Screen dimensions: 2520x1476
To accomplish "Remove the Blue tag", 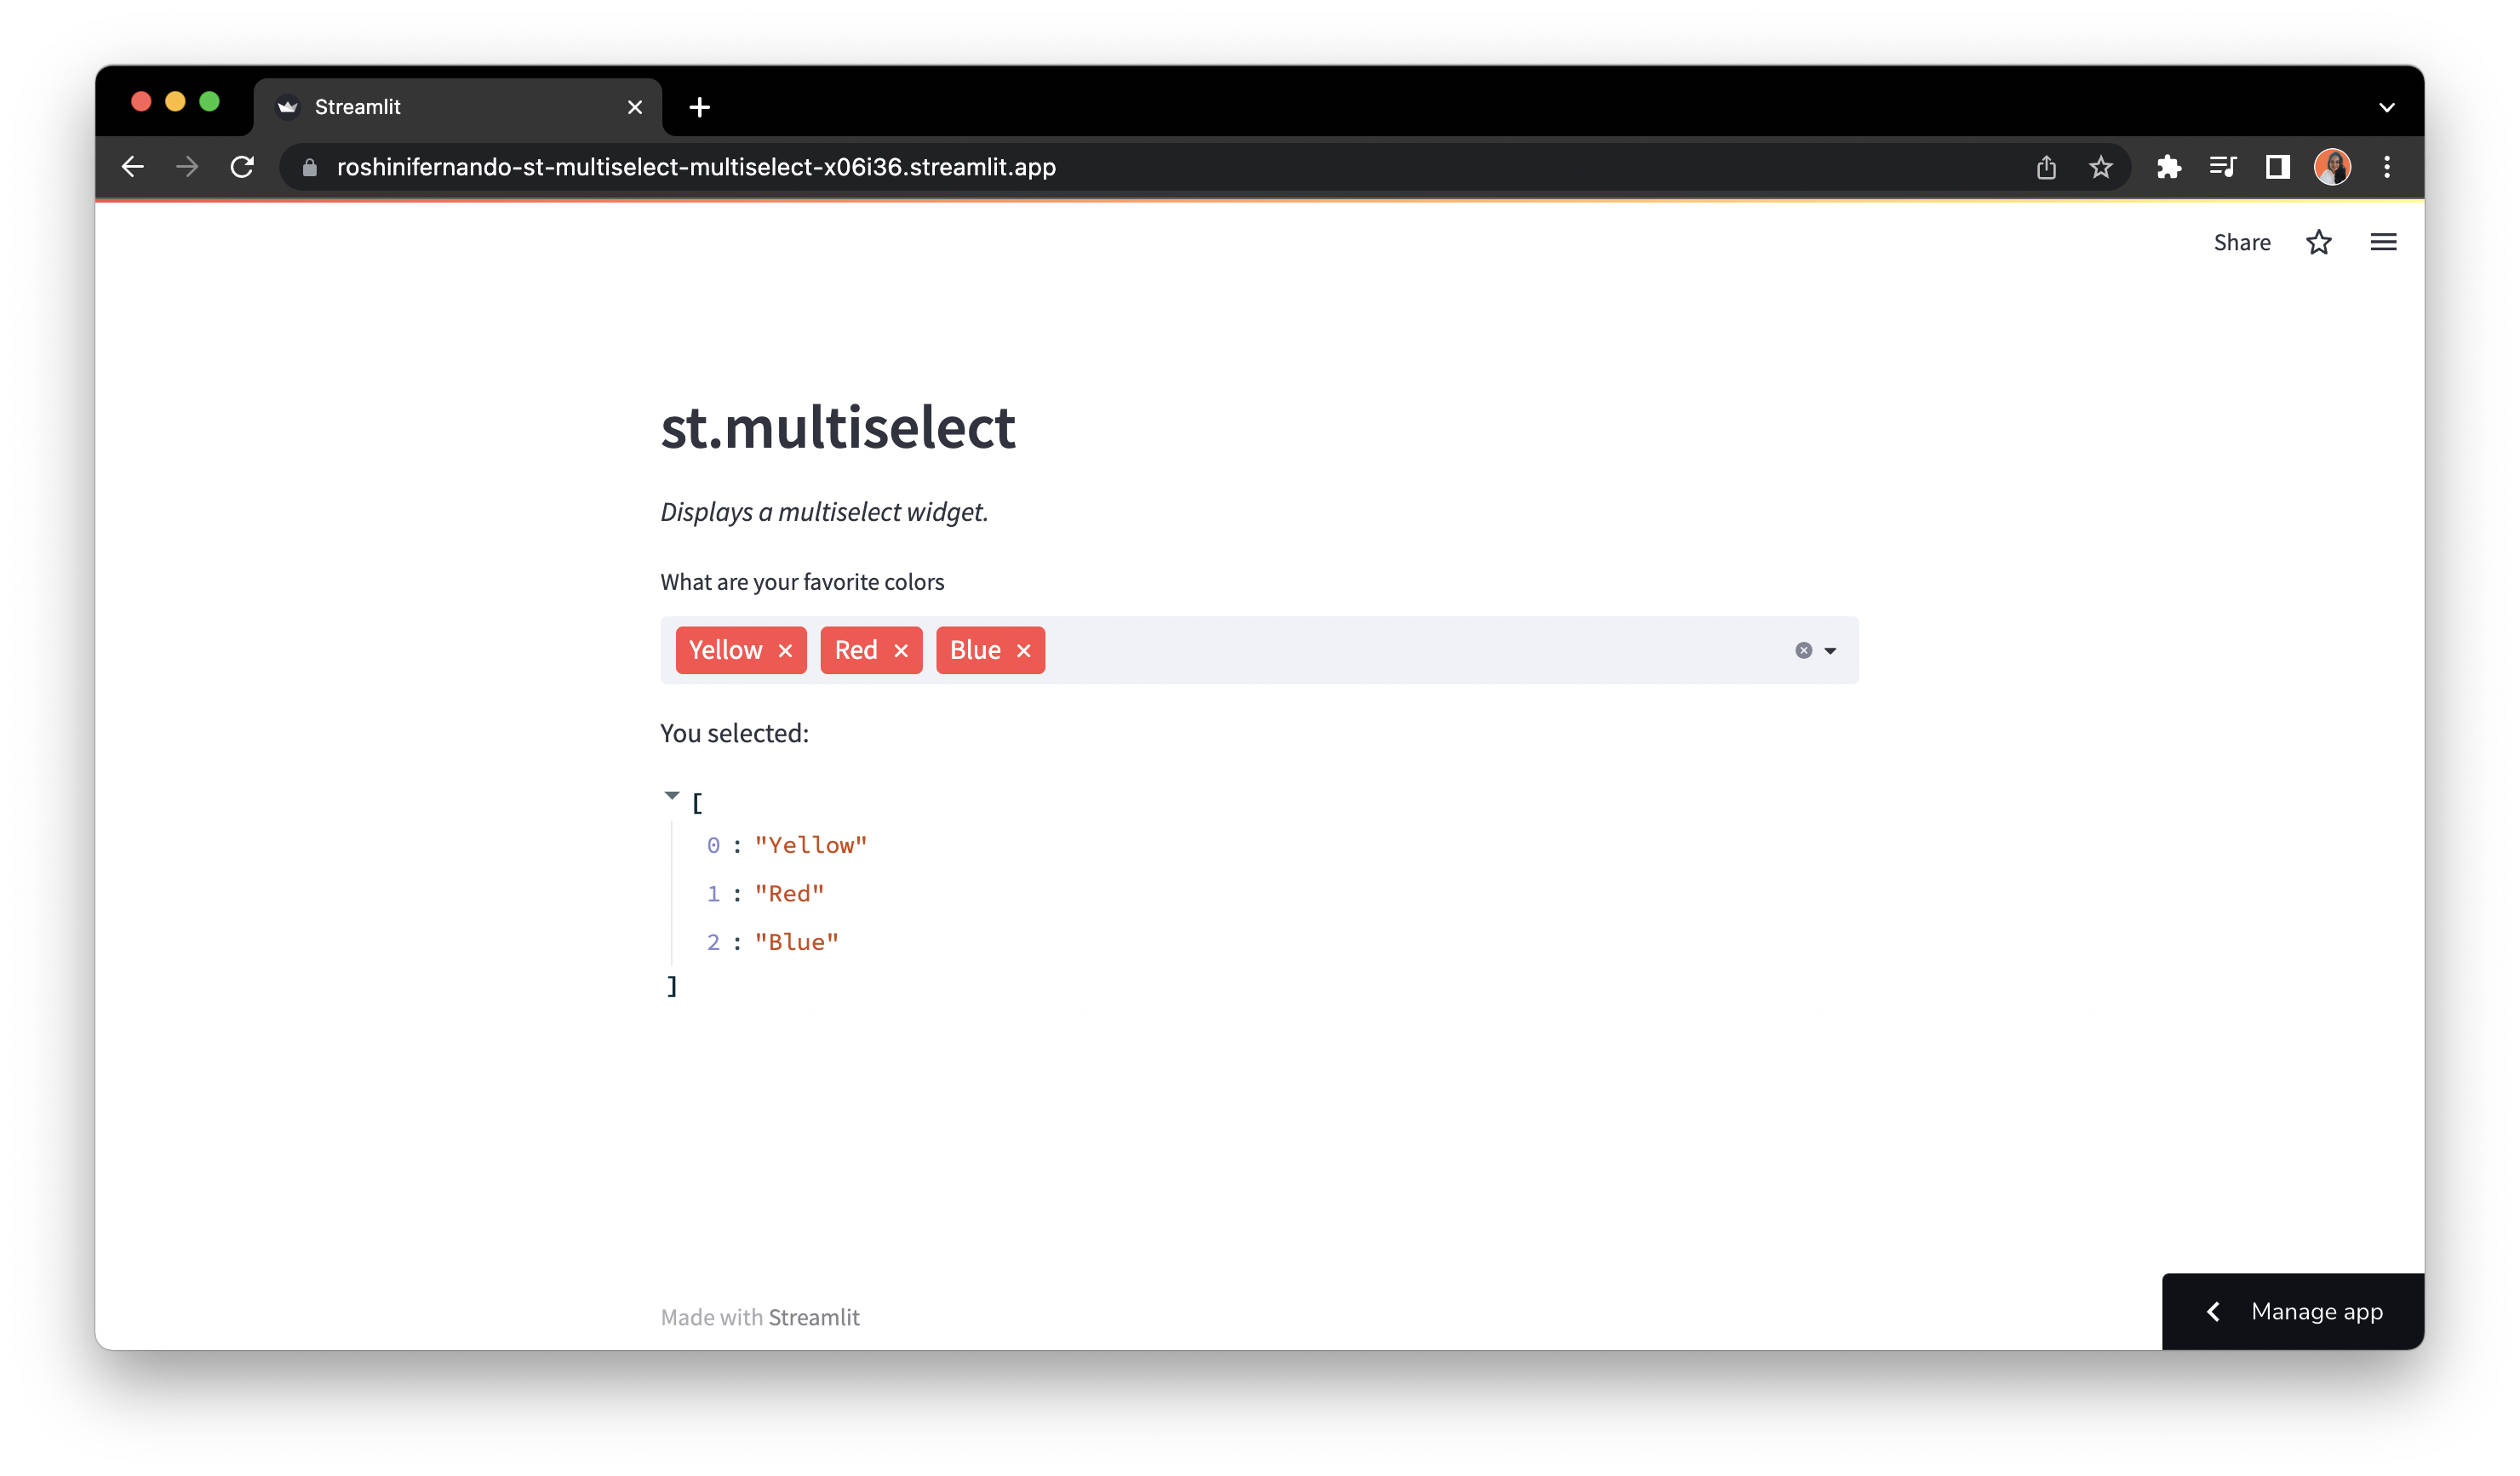I will [x=1023, y=651].
